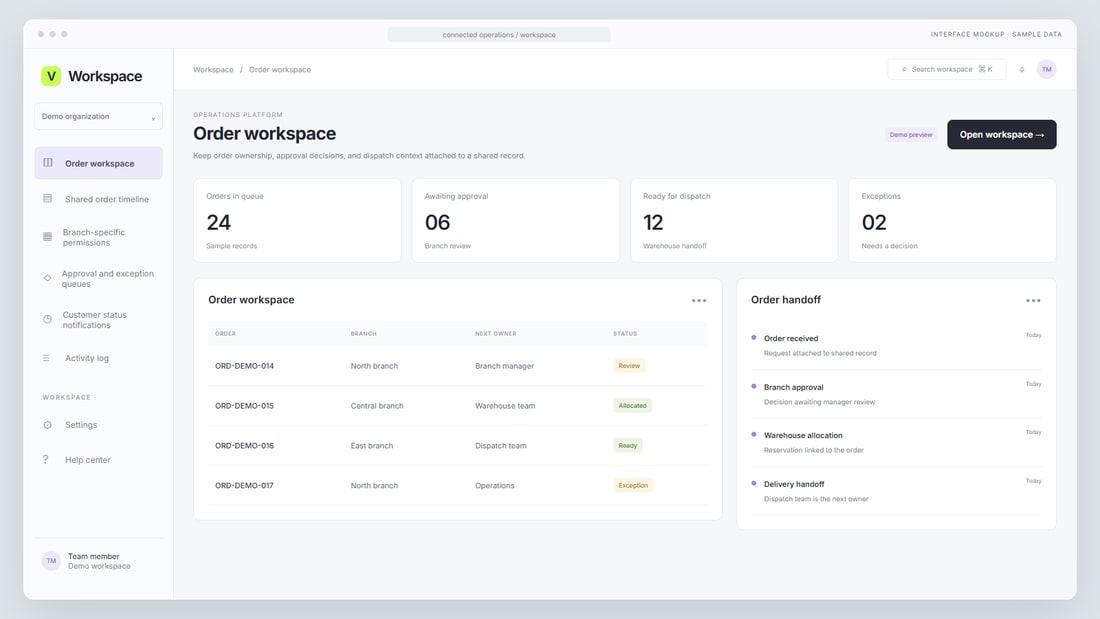This screenshot has height=619, width=1100.
Task: Click the Review status badge
Action: (x=629, y=366)
